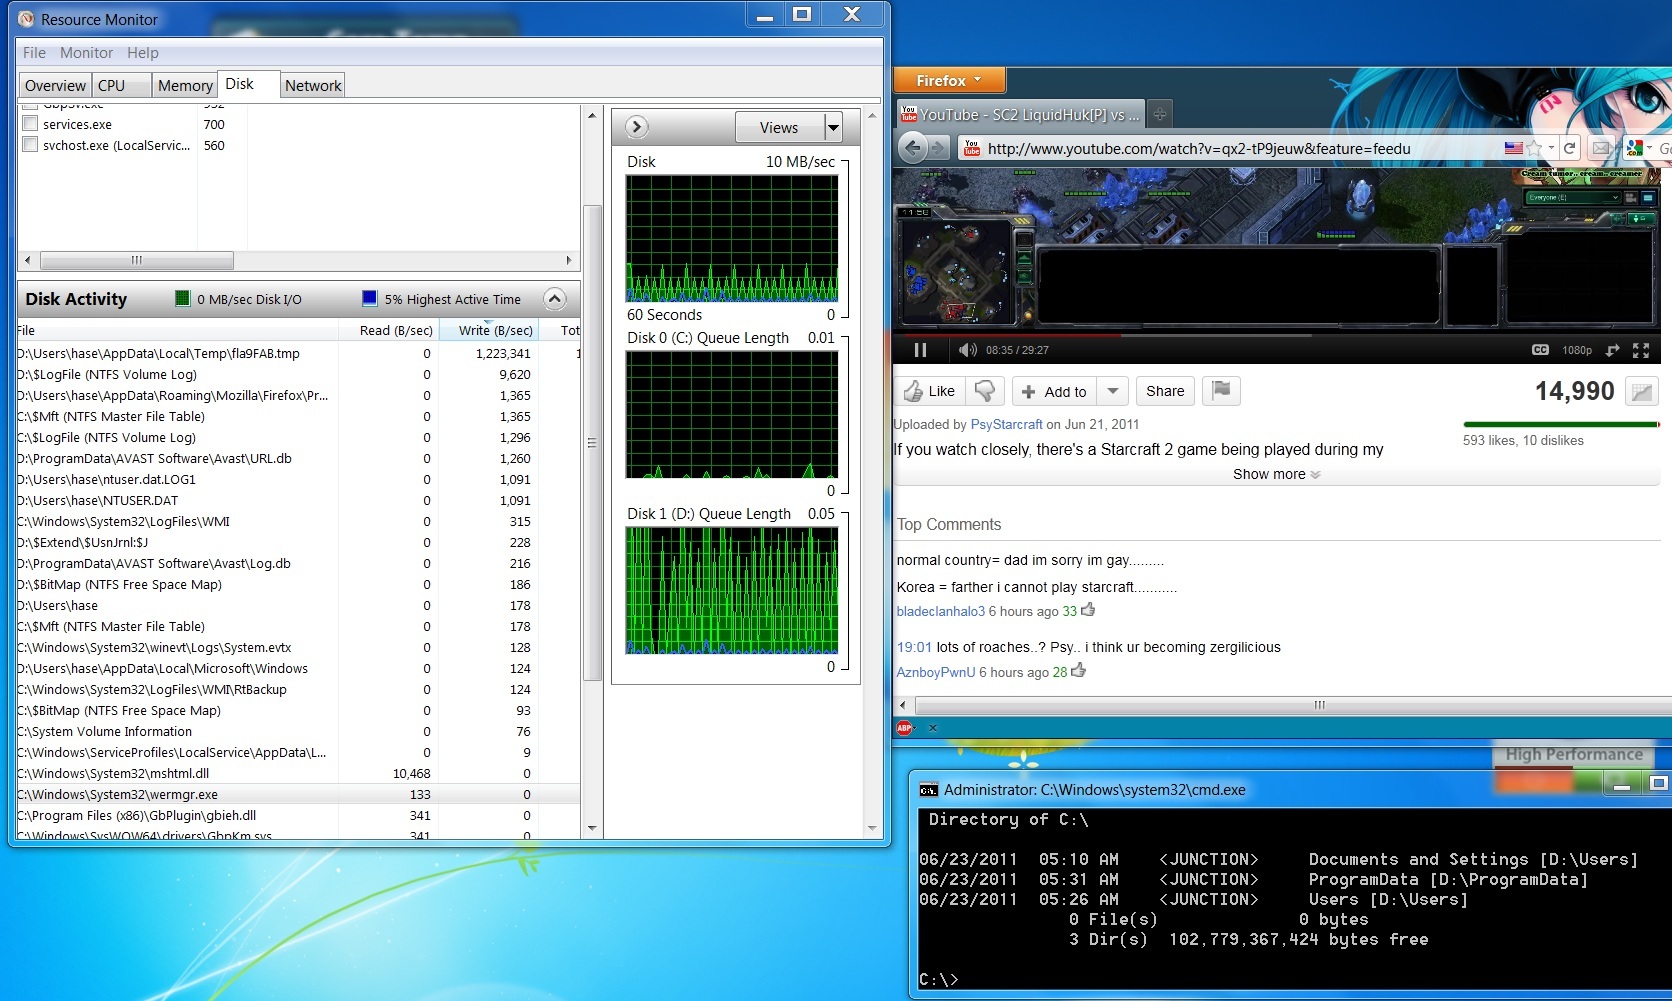Pause the YouTube video
1672x1001 pixels.
(x=920, y=350)
